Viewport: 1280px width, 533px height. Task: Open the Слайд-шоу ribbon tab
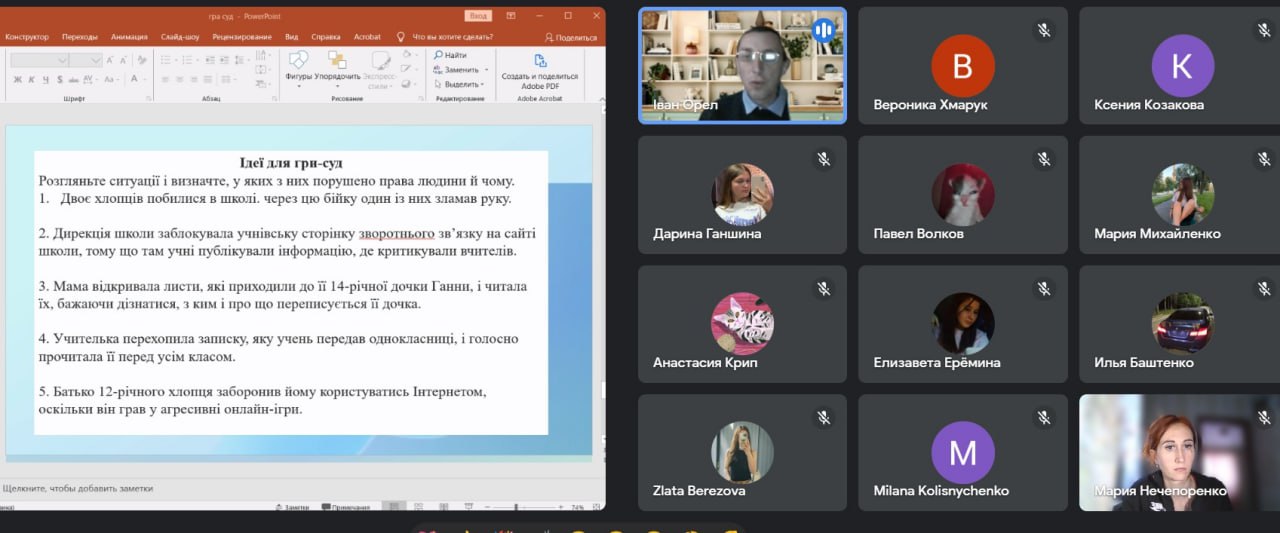point(180,37)
